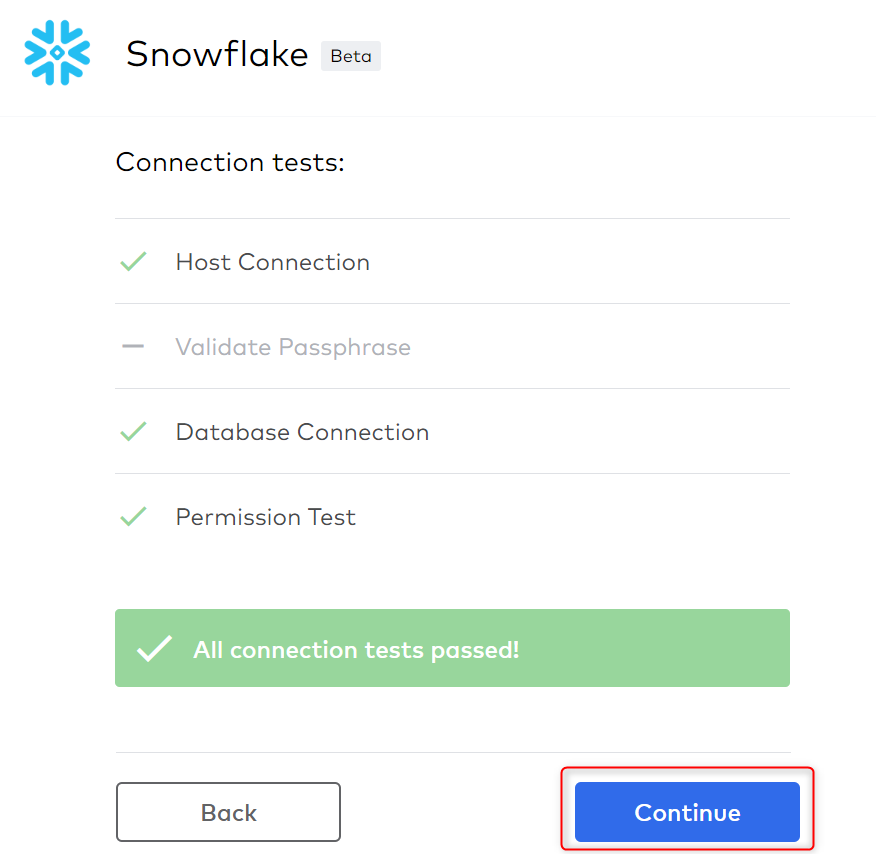Click the Snowflake logo icon
Screen dimensions: 876x854
click(57, 53)
